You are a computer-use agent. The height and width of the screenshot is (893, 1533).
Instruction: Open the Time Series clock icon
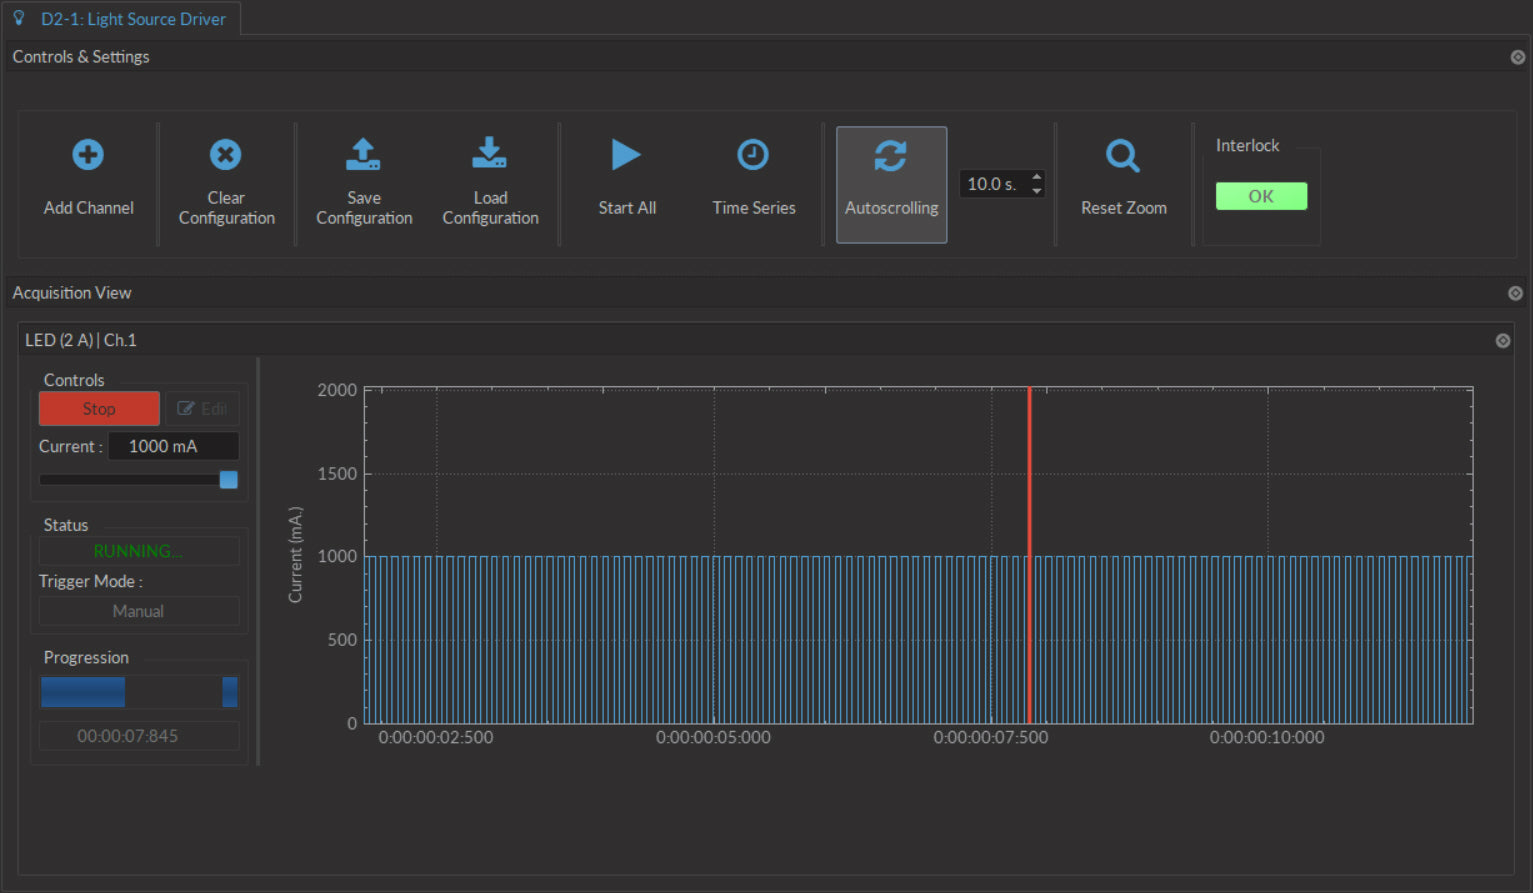pos(753,155)
